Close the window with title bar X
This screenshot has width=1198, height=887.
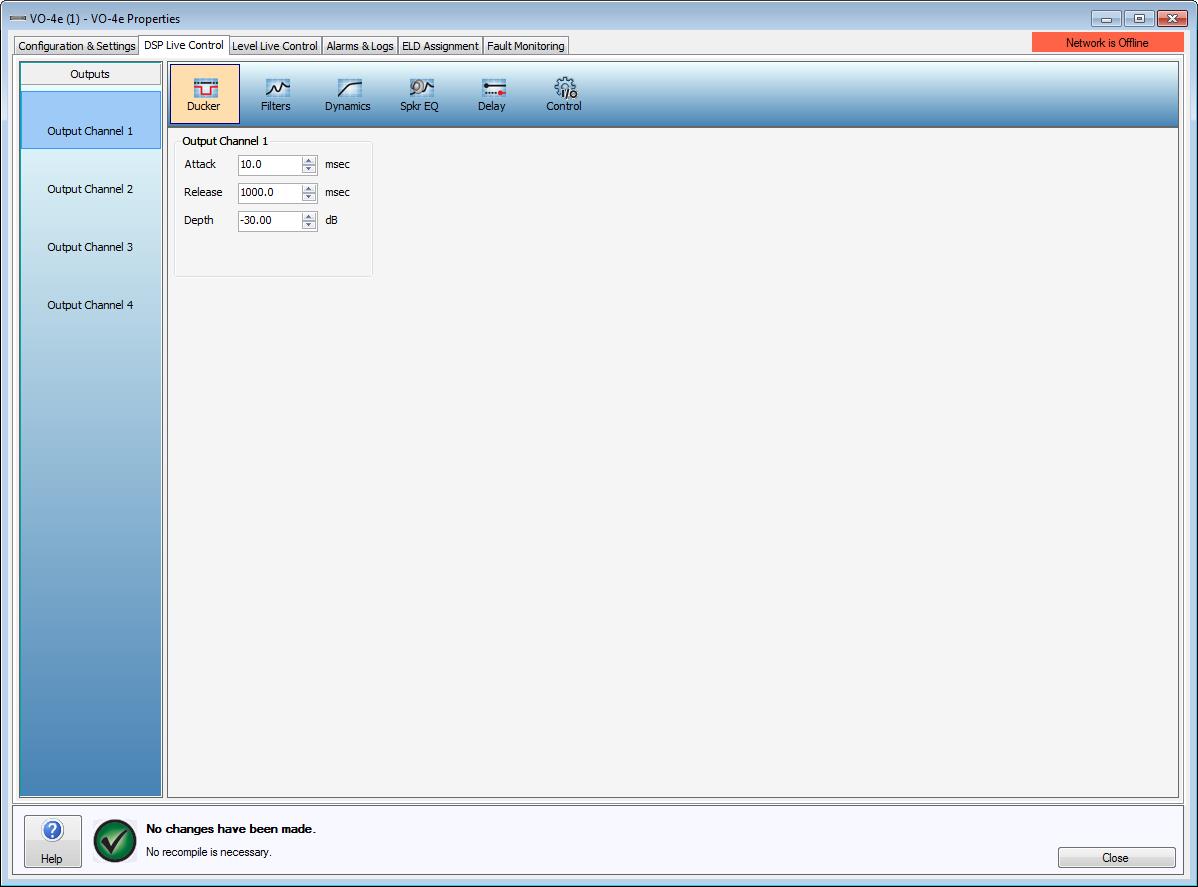point(1172,19)
